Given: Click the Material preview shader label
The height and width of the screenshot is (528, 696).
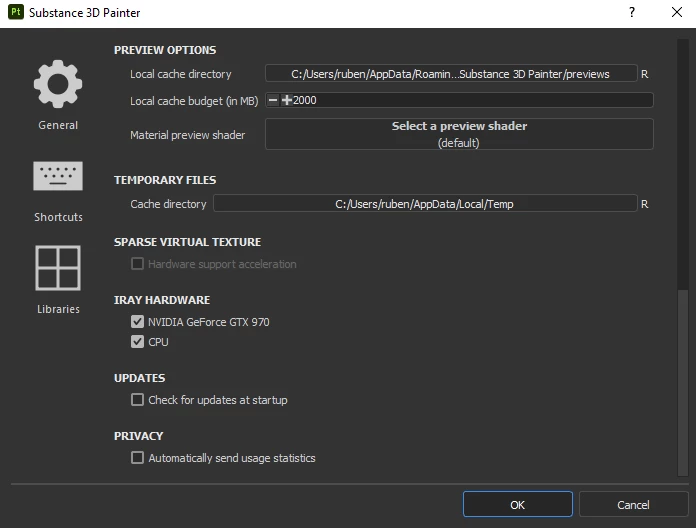Looking at the screenshot, I should (187, 135).
